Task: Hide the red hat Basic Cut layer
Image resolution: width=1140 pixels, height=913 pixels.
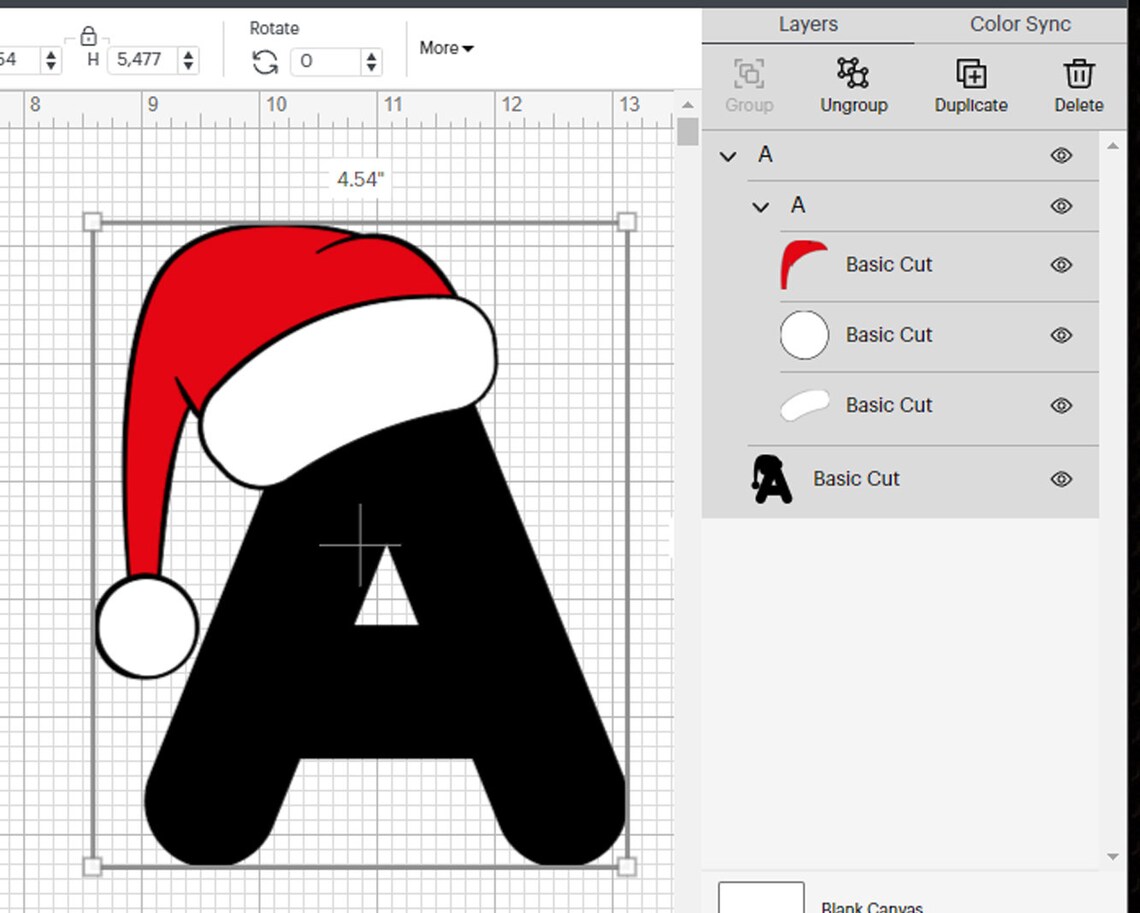Action: (x=1062, y=265)
